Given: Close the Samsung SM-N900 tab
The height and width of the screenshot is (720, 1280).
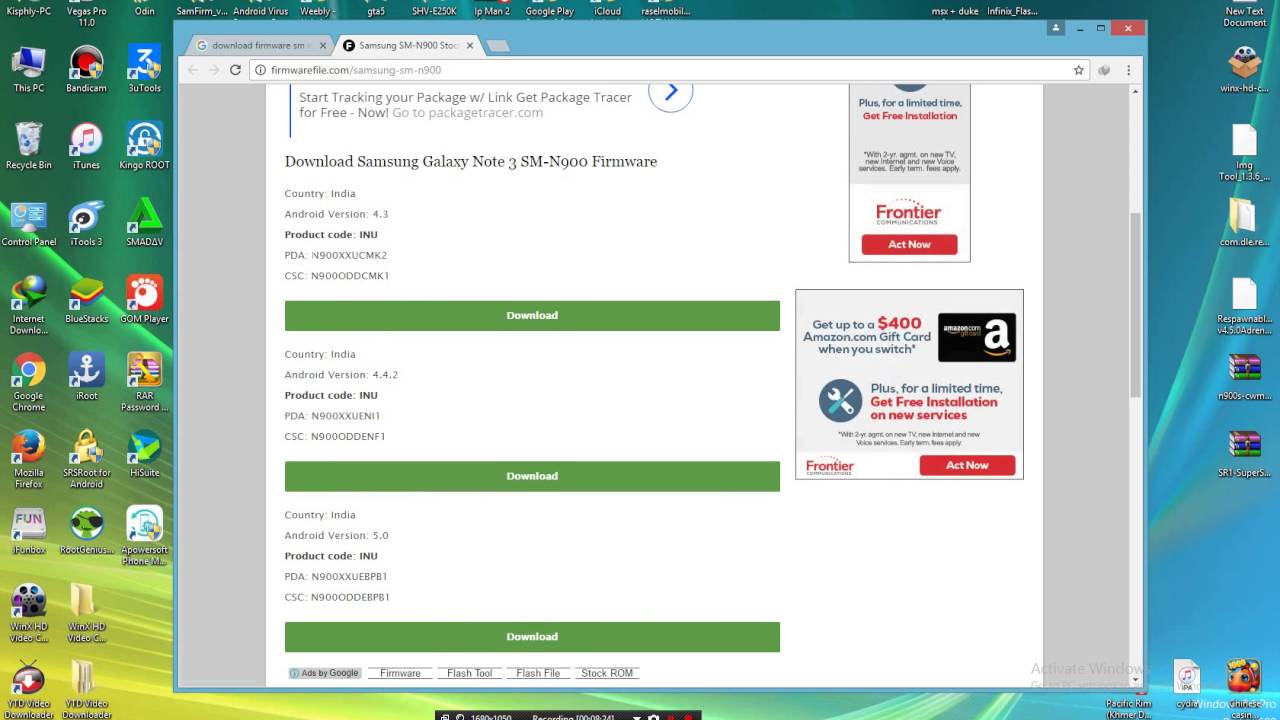Looking at the screenshot, I should tap(470, 45).
